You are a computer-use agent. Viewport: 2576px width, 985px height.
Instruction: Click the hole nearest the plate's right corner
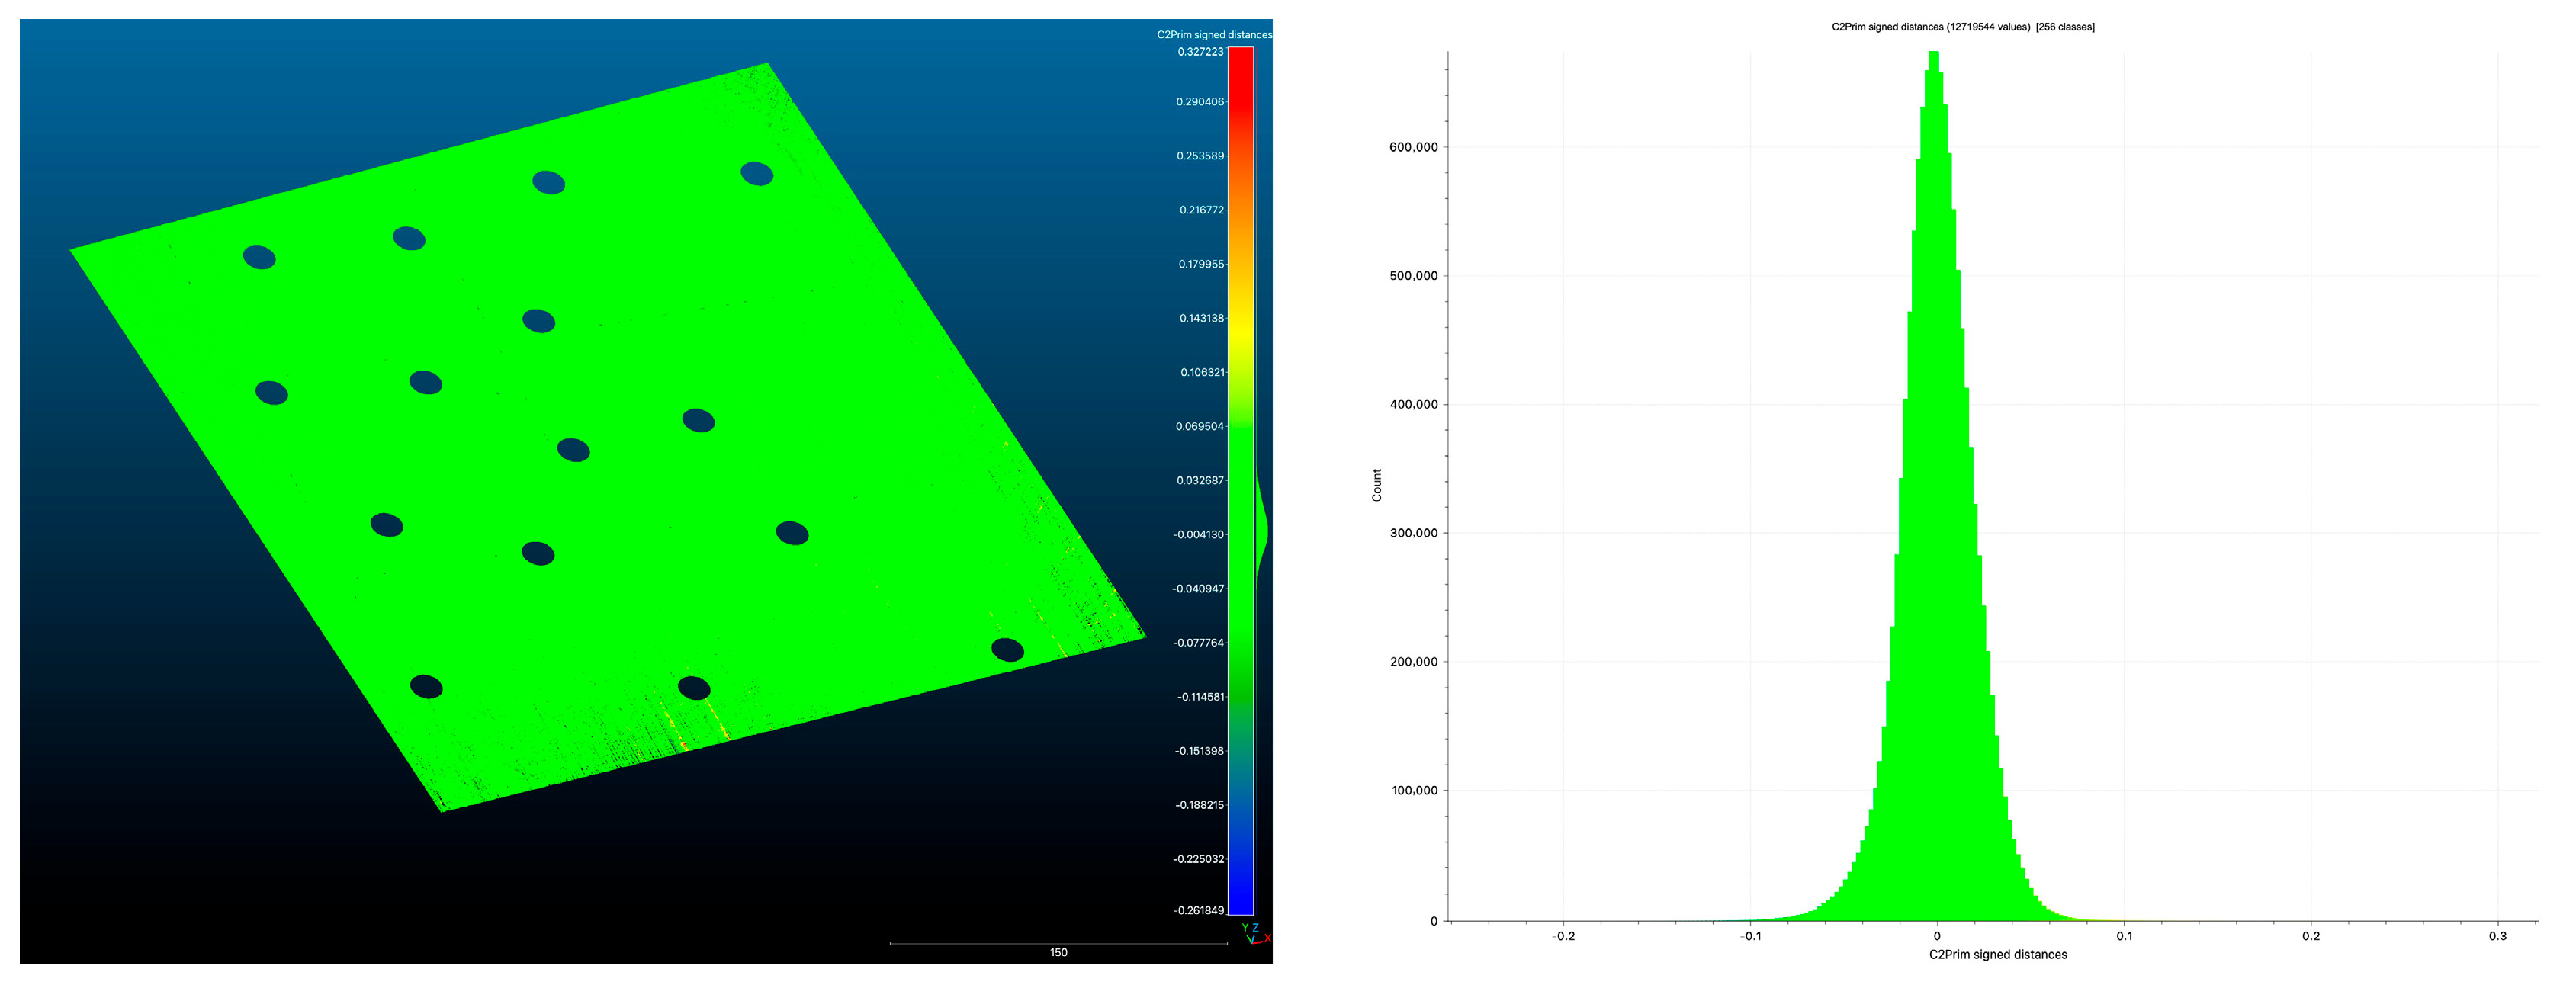1007,650
